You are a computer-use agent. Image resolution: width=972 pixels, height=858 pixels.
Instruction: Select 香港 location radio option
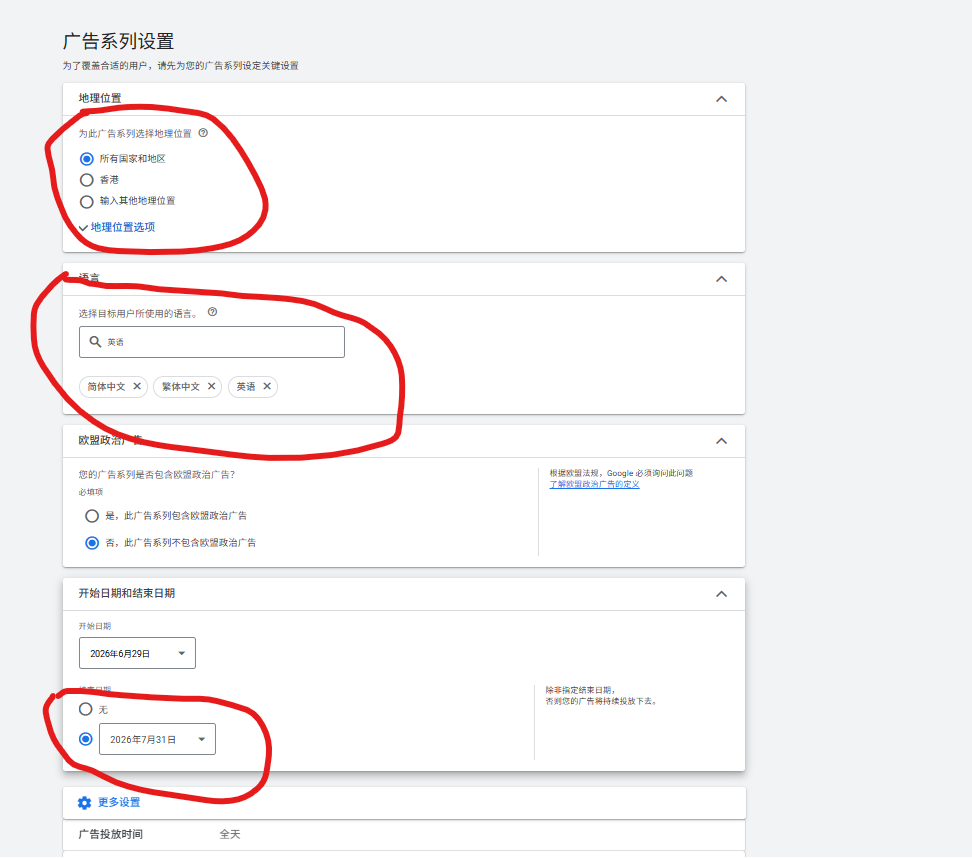(87, 180)
